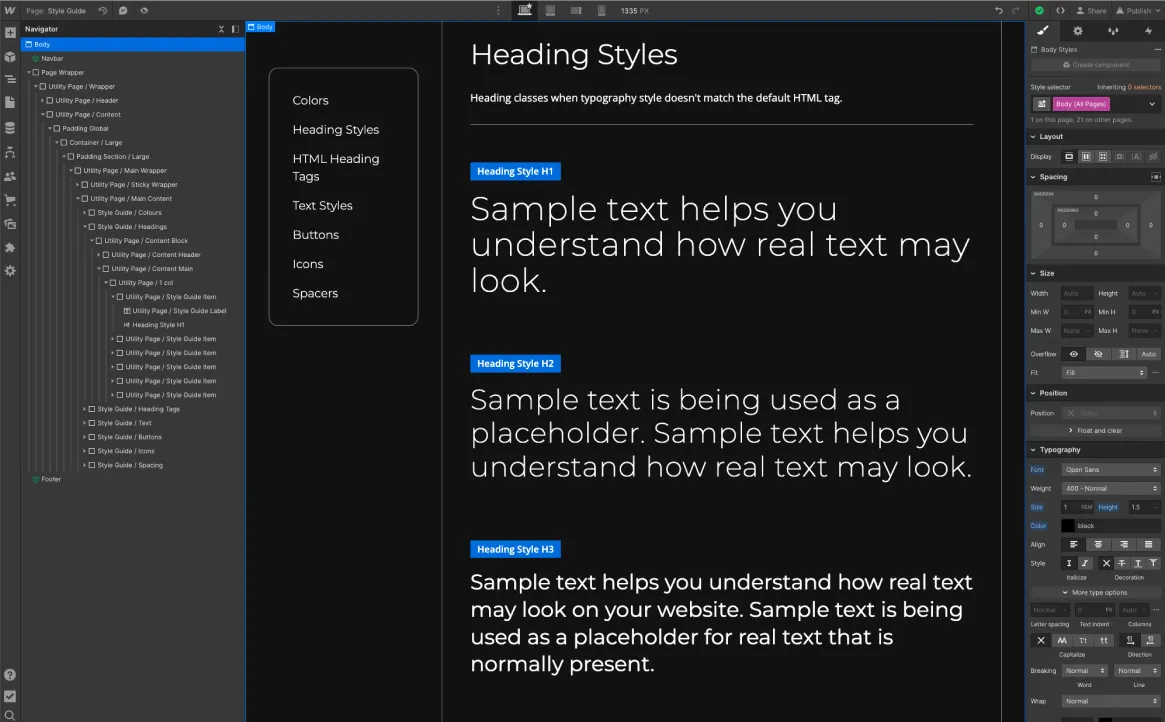Expand the Utility Page / Header tree item
Screen dimensions: 1165x722
click(x=44, y=100)
